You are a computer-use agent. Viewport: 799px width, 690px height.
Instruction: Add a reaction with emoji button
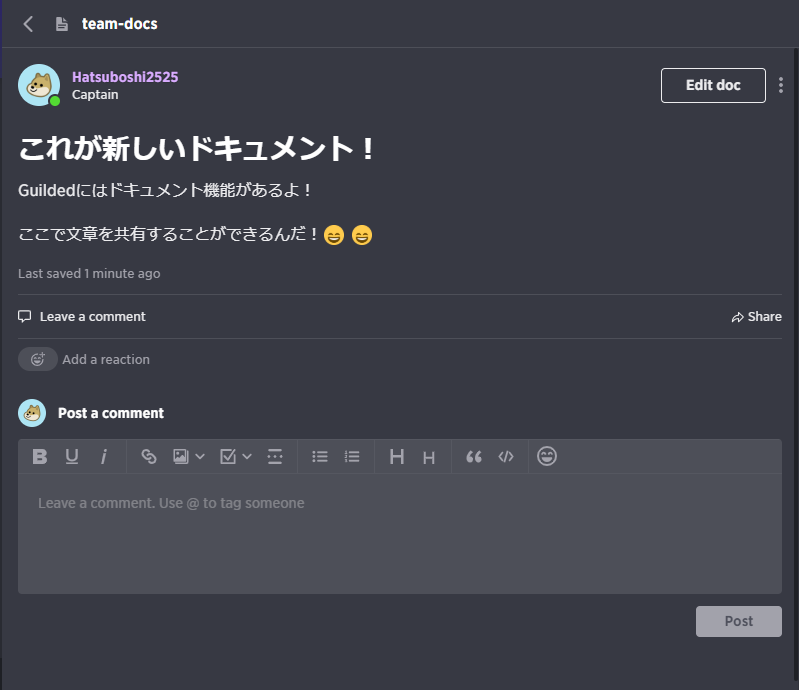coord(38,359)
